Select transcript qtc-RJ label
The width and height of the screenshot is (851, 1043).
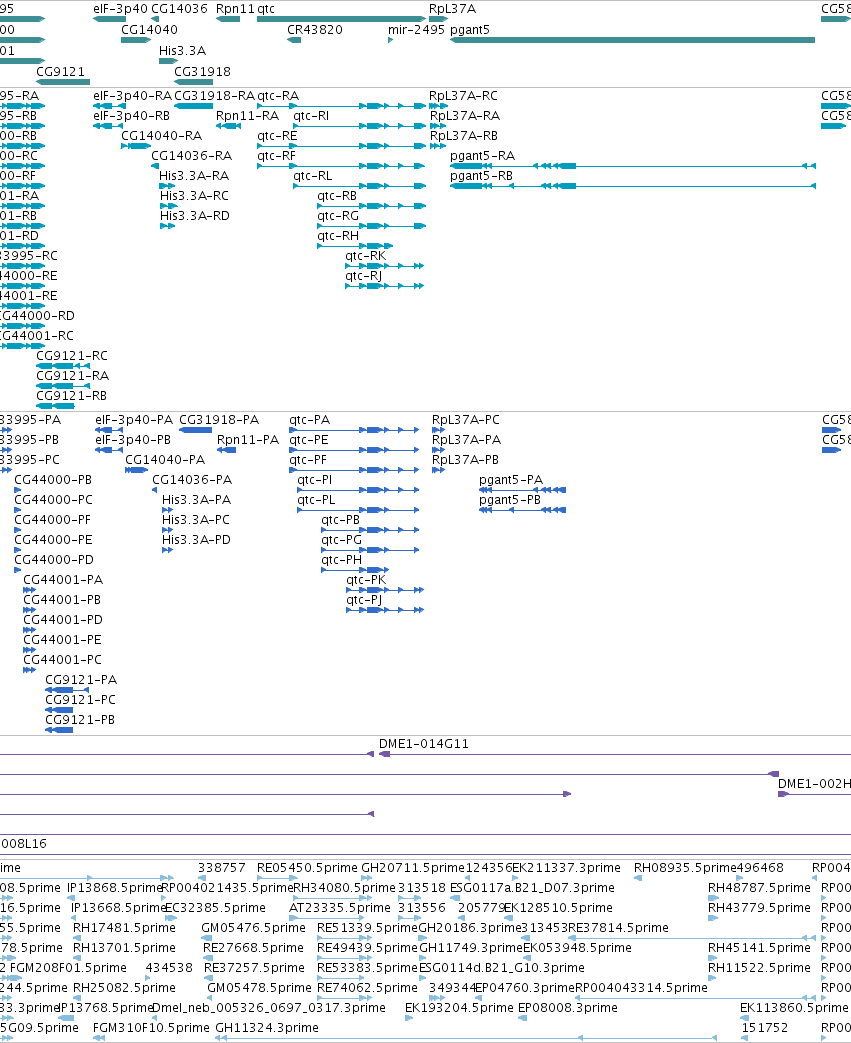(x=364, y=275)
